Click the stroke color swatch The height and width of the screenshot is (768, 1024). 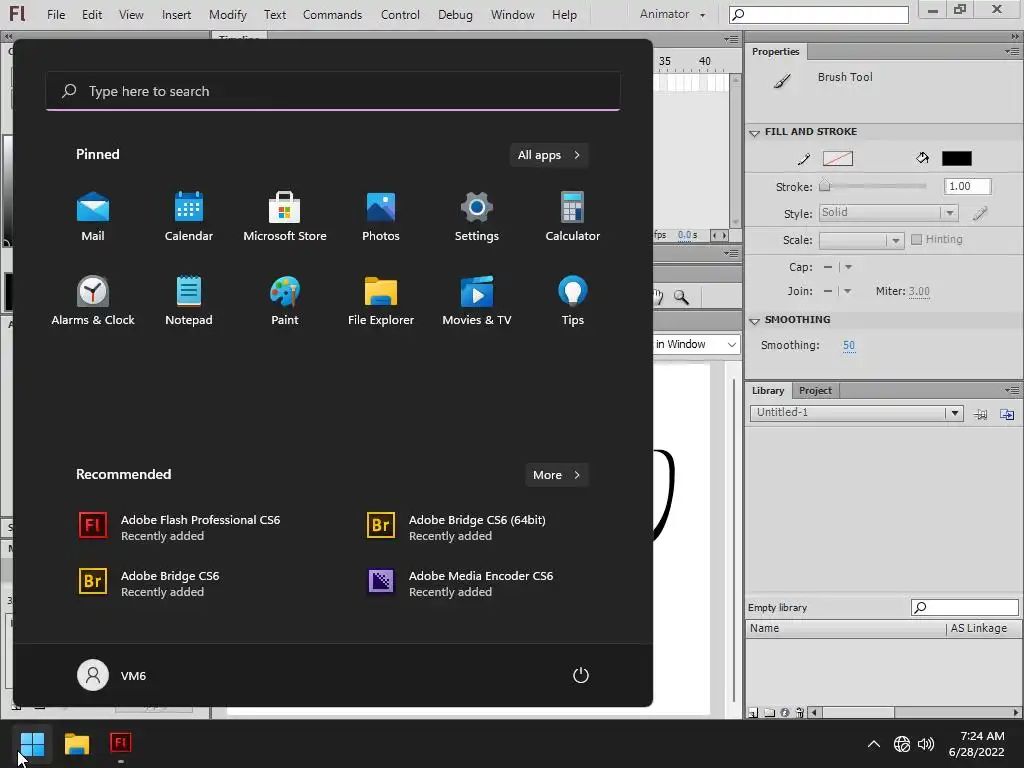click(838, 158)
